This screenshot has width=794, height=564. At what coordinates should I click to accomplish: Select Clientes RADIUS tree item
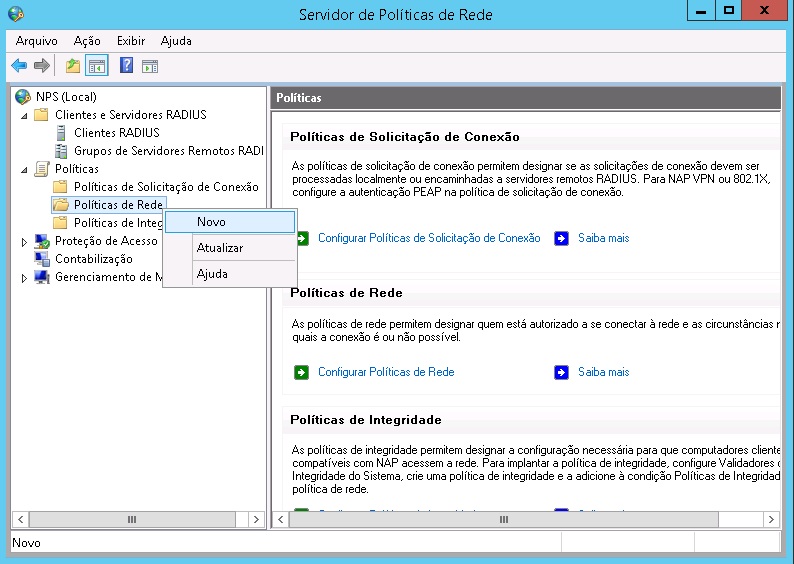116,133
